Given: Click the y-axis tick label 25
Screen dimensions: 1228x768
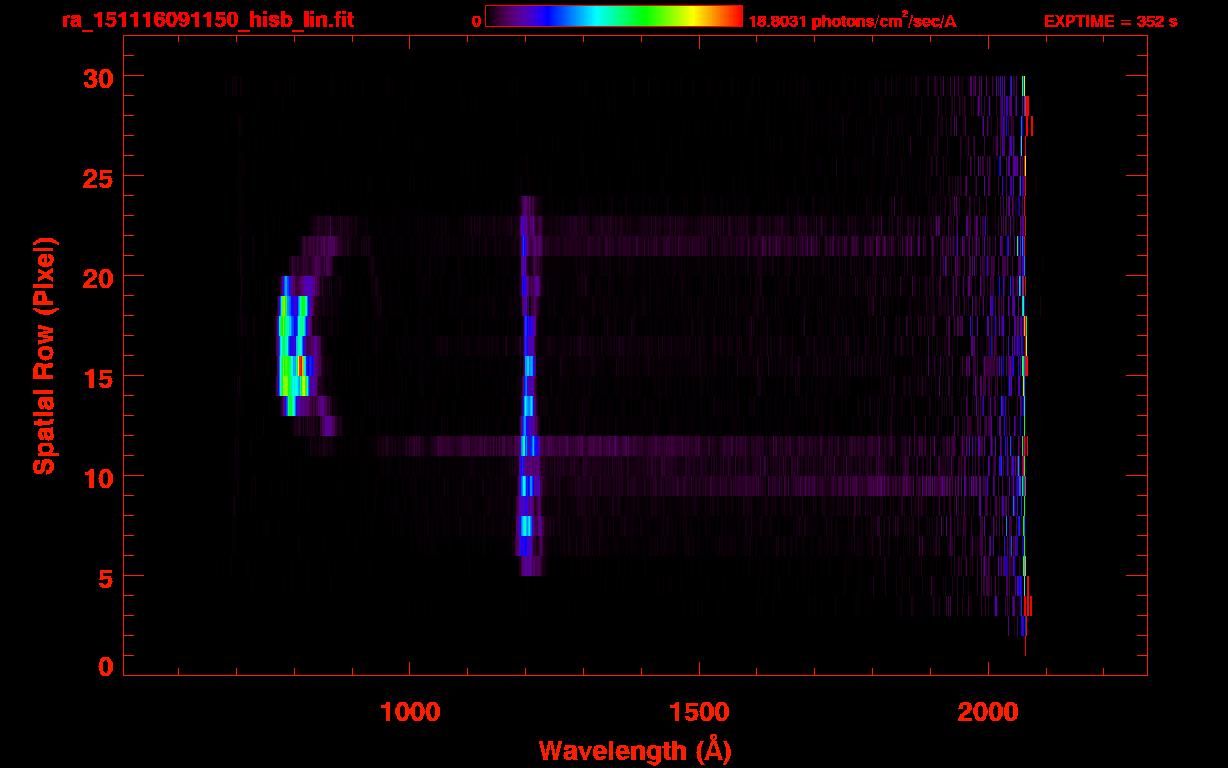Looking at the screenshot, I should pyautogui.click(x=100, y=177).
